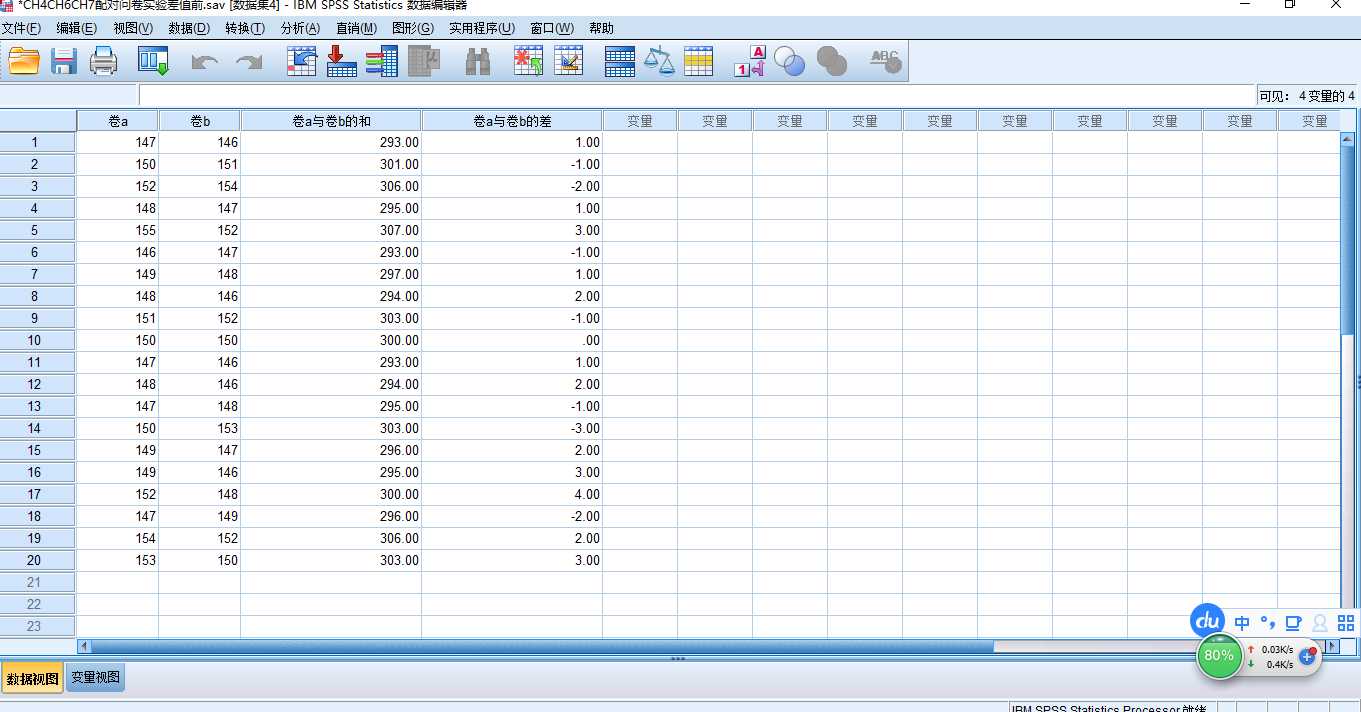Click the Use variable sets icon
This screenshot has height=712, width=1361.
click(789, 62)
